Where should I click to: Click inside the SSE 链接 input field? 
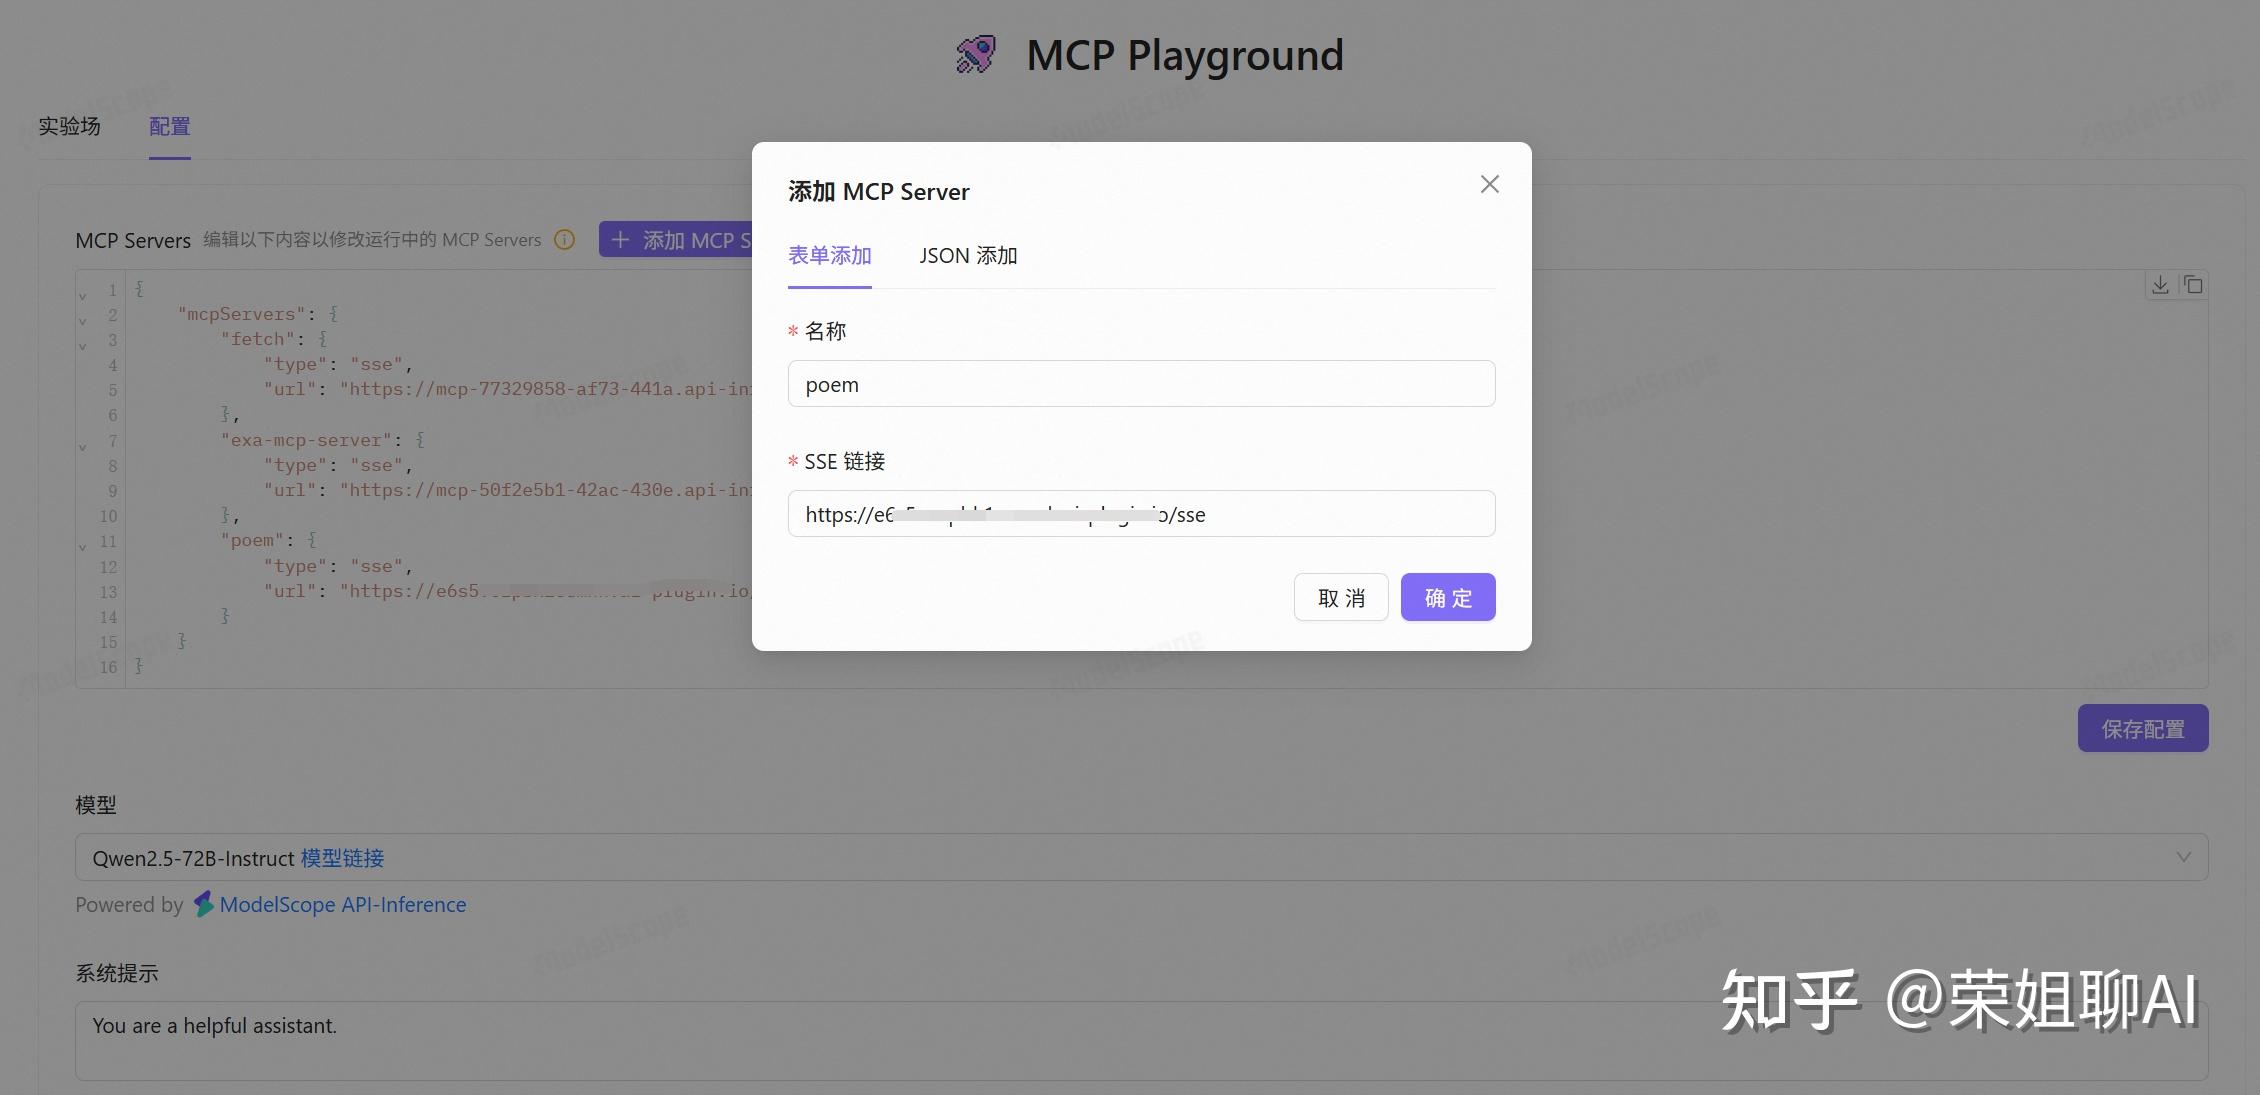[1140, 513]
